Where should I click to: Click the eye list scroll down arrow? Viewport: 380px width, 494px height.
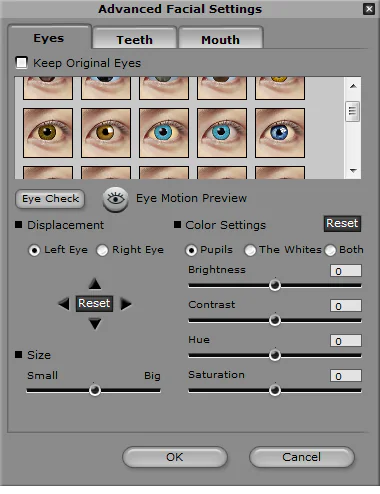pyautogui.click(x=353, y=171)
